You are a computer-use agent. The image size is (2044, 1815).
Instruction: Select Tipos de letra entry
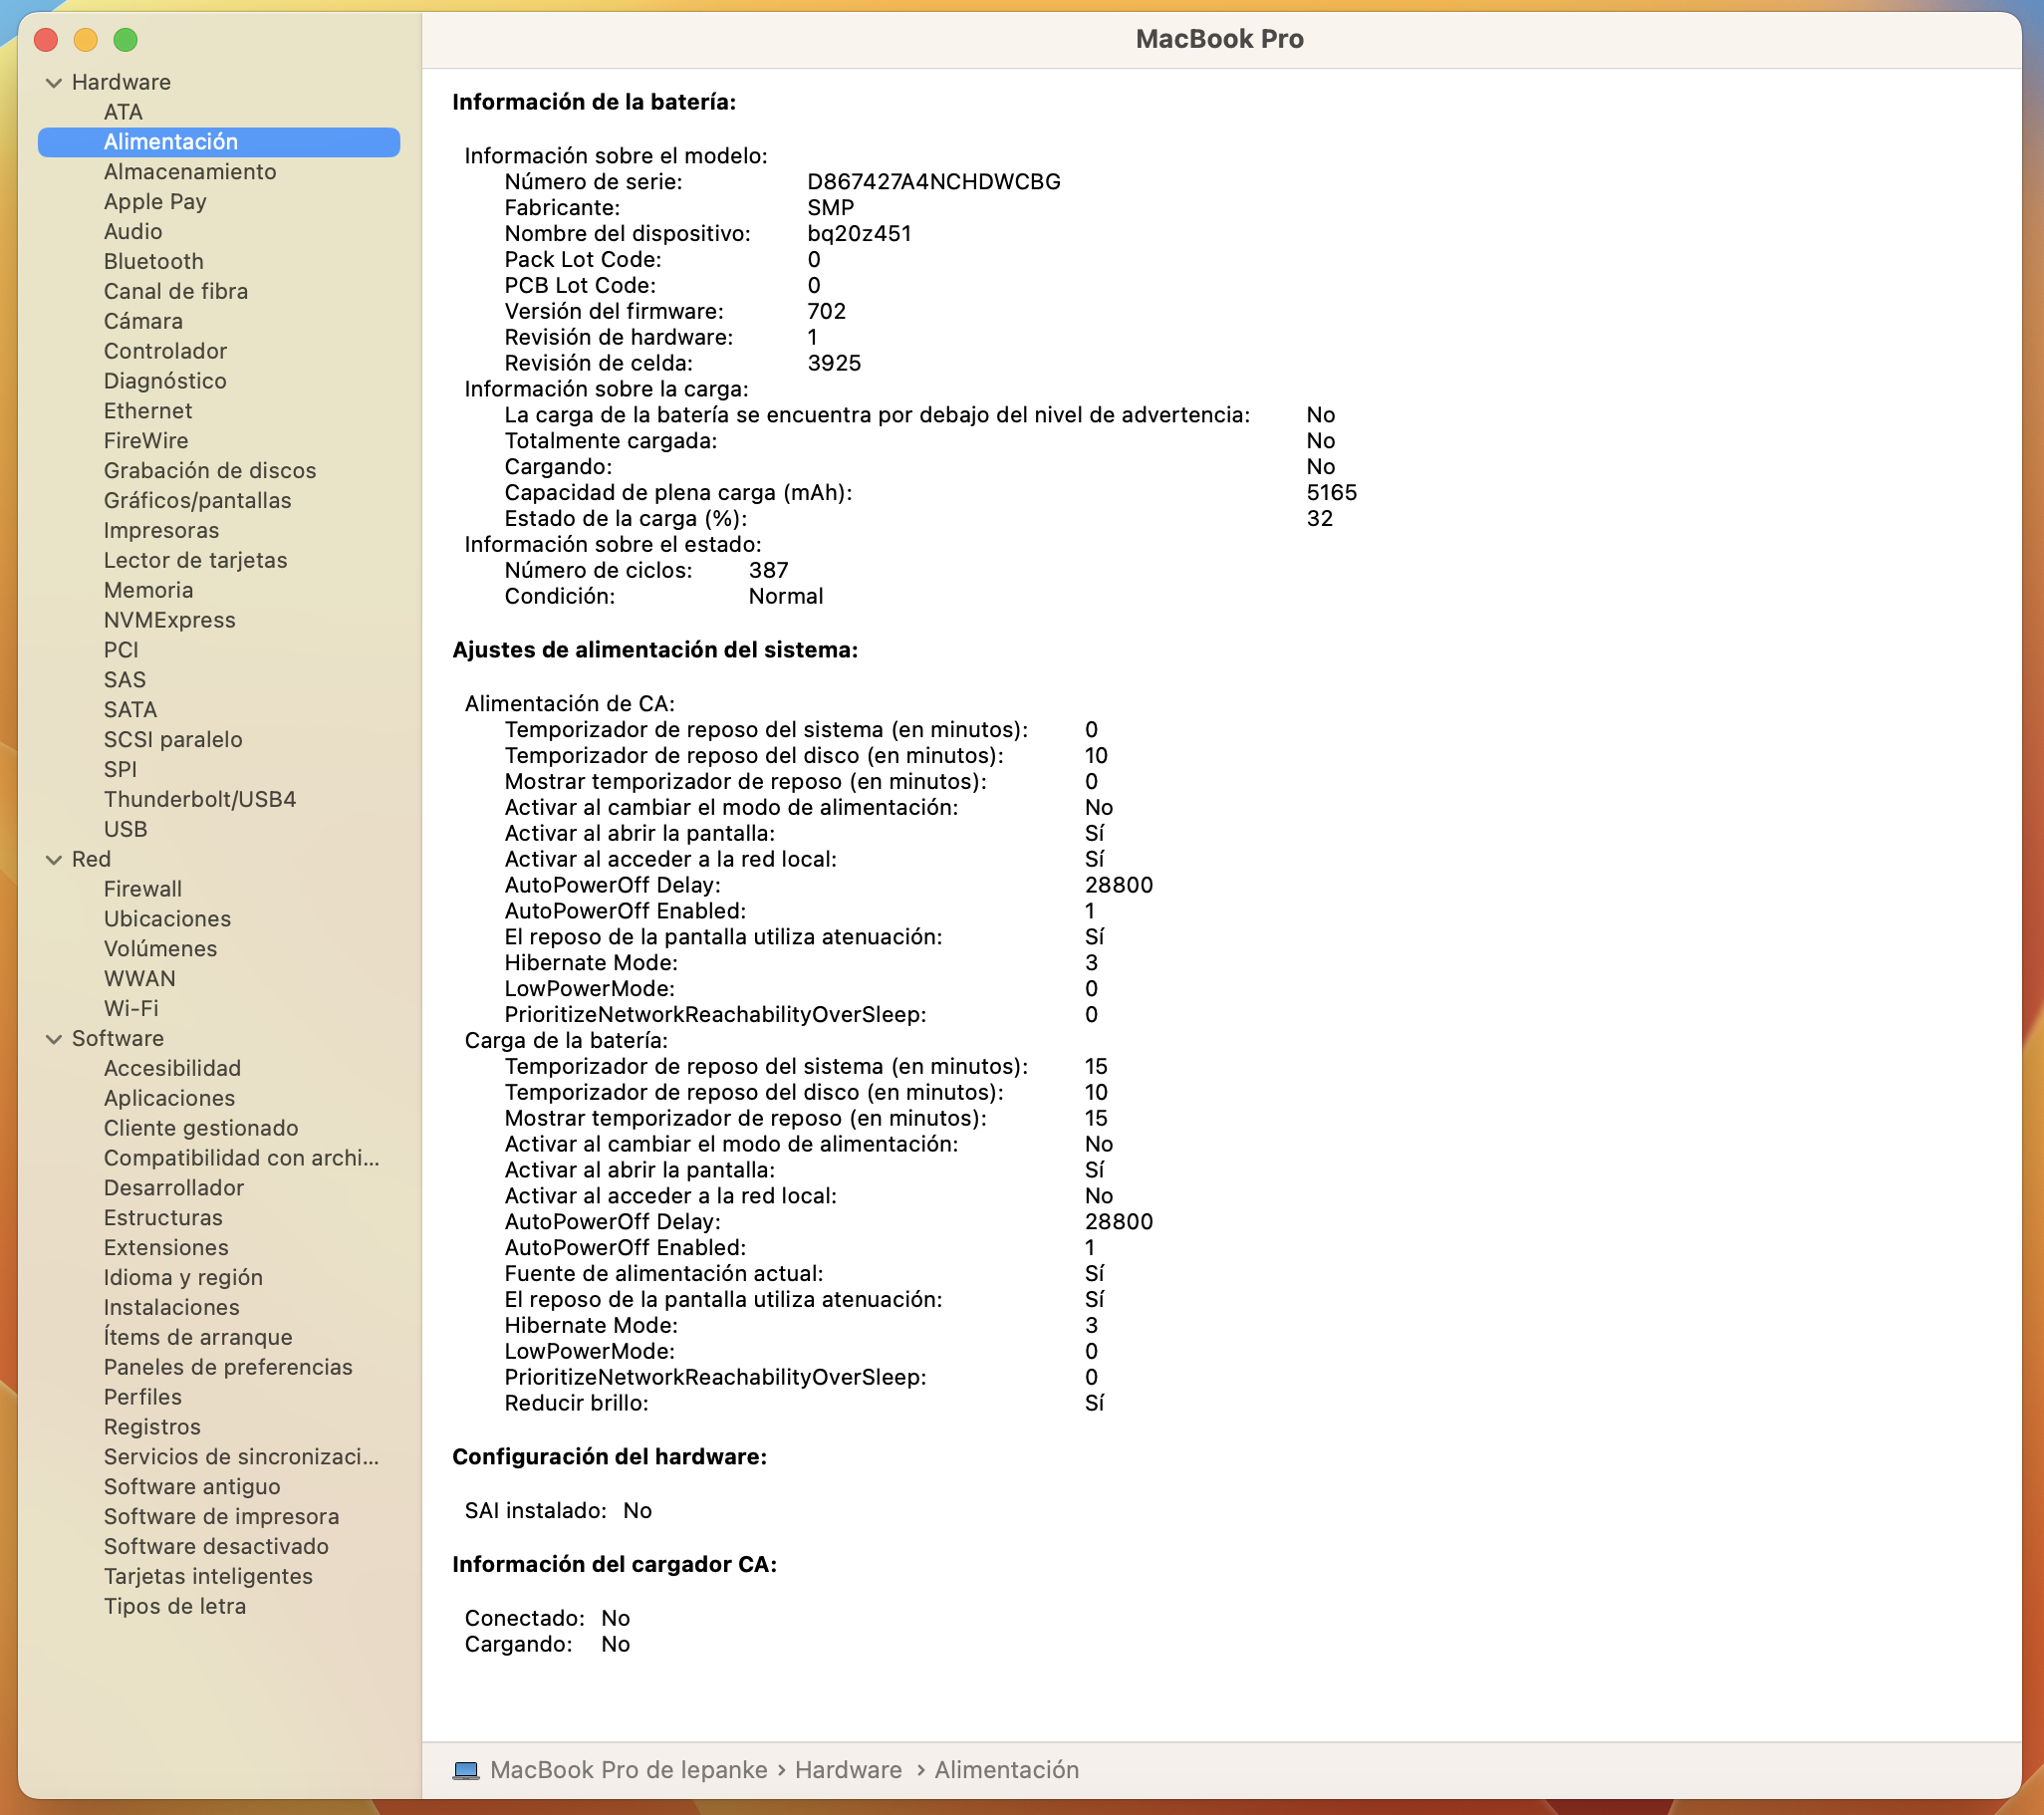point(174,1607)
